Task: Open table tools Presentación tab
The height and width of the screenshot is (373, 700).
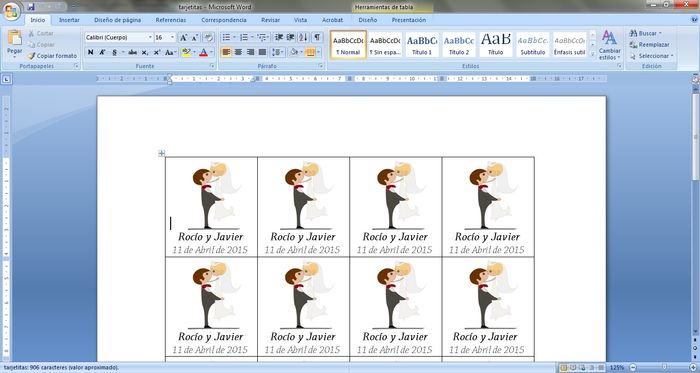Action: point(408,20)
